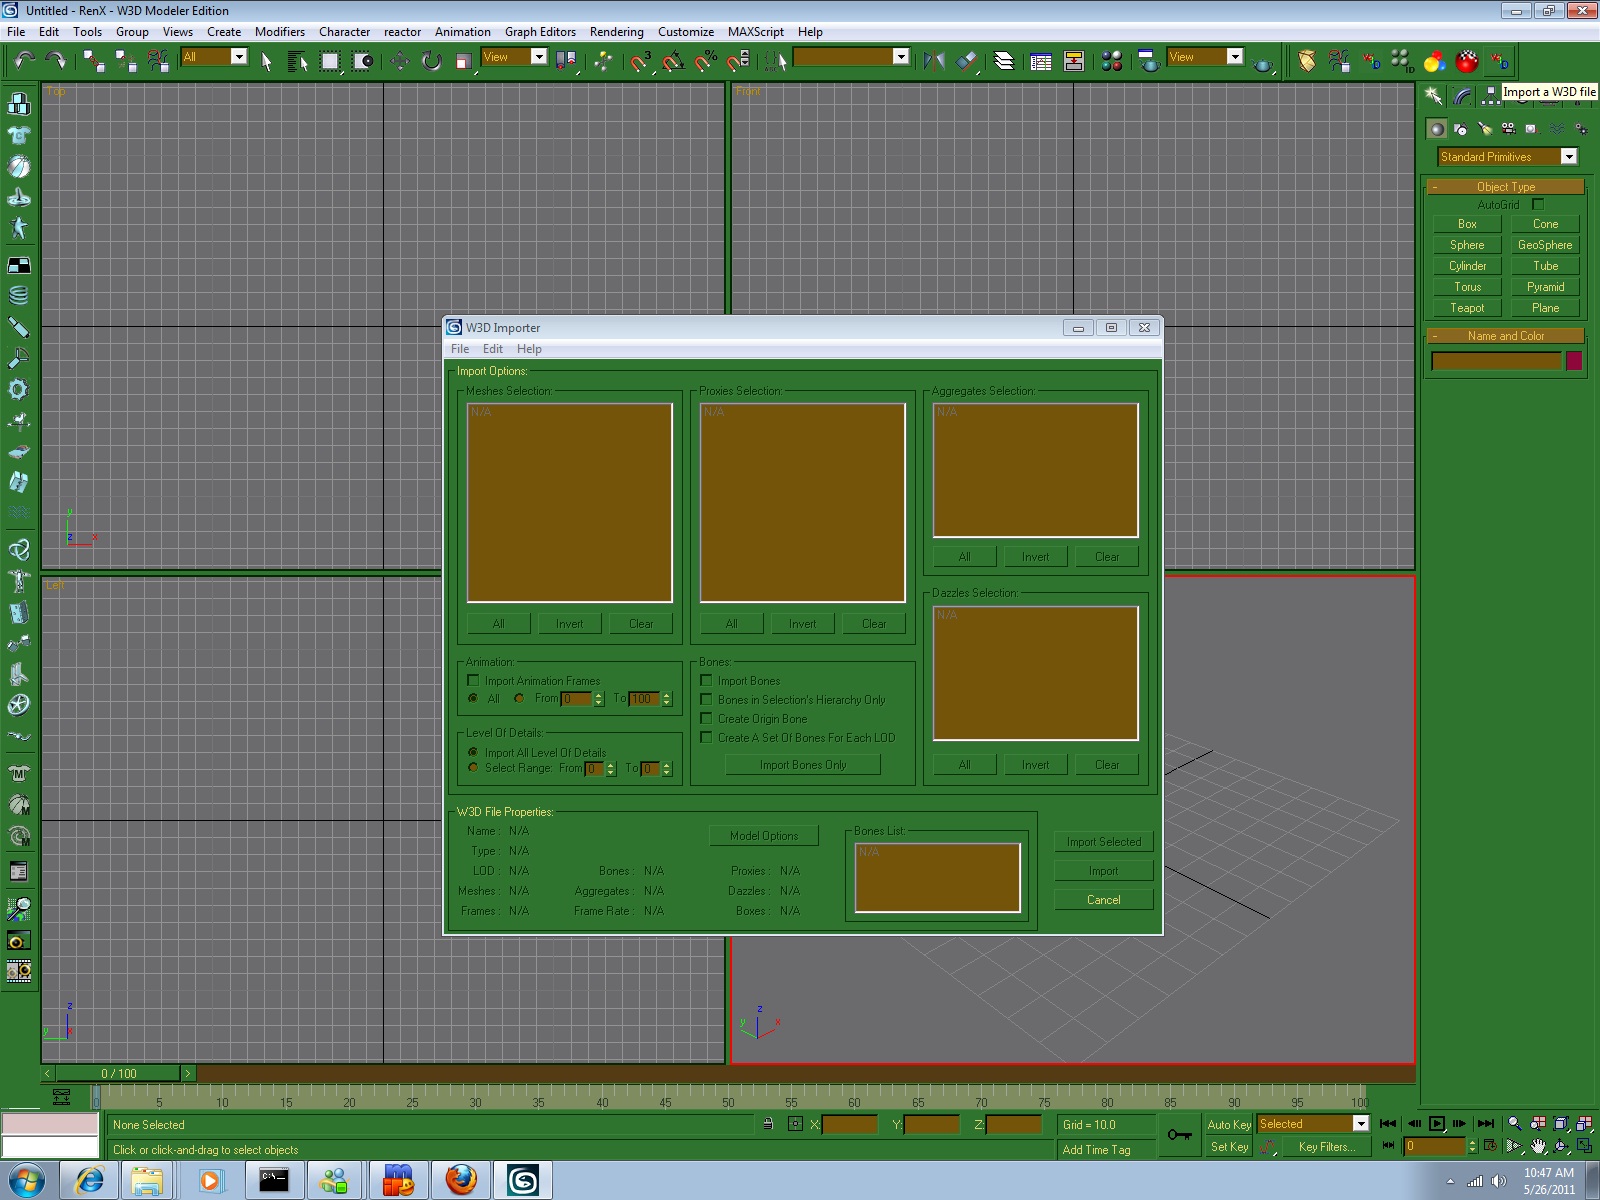Open the Selected key mode dropdown

click(x=1360, y=1124)
